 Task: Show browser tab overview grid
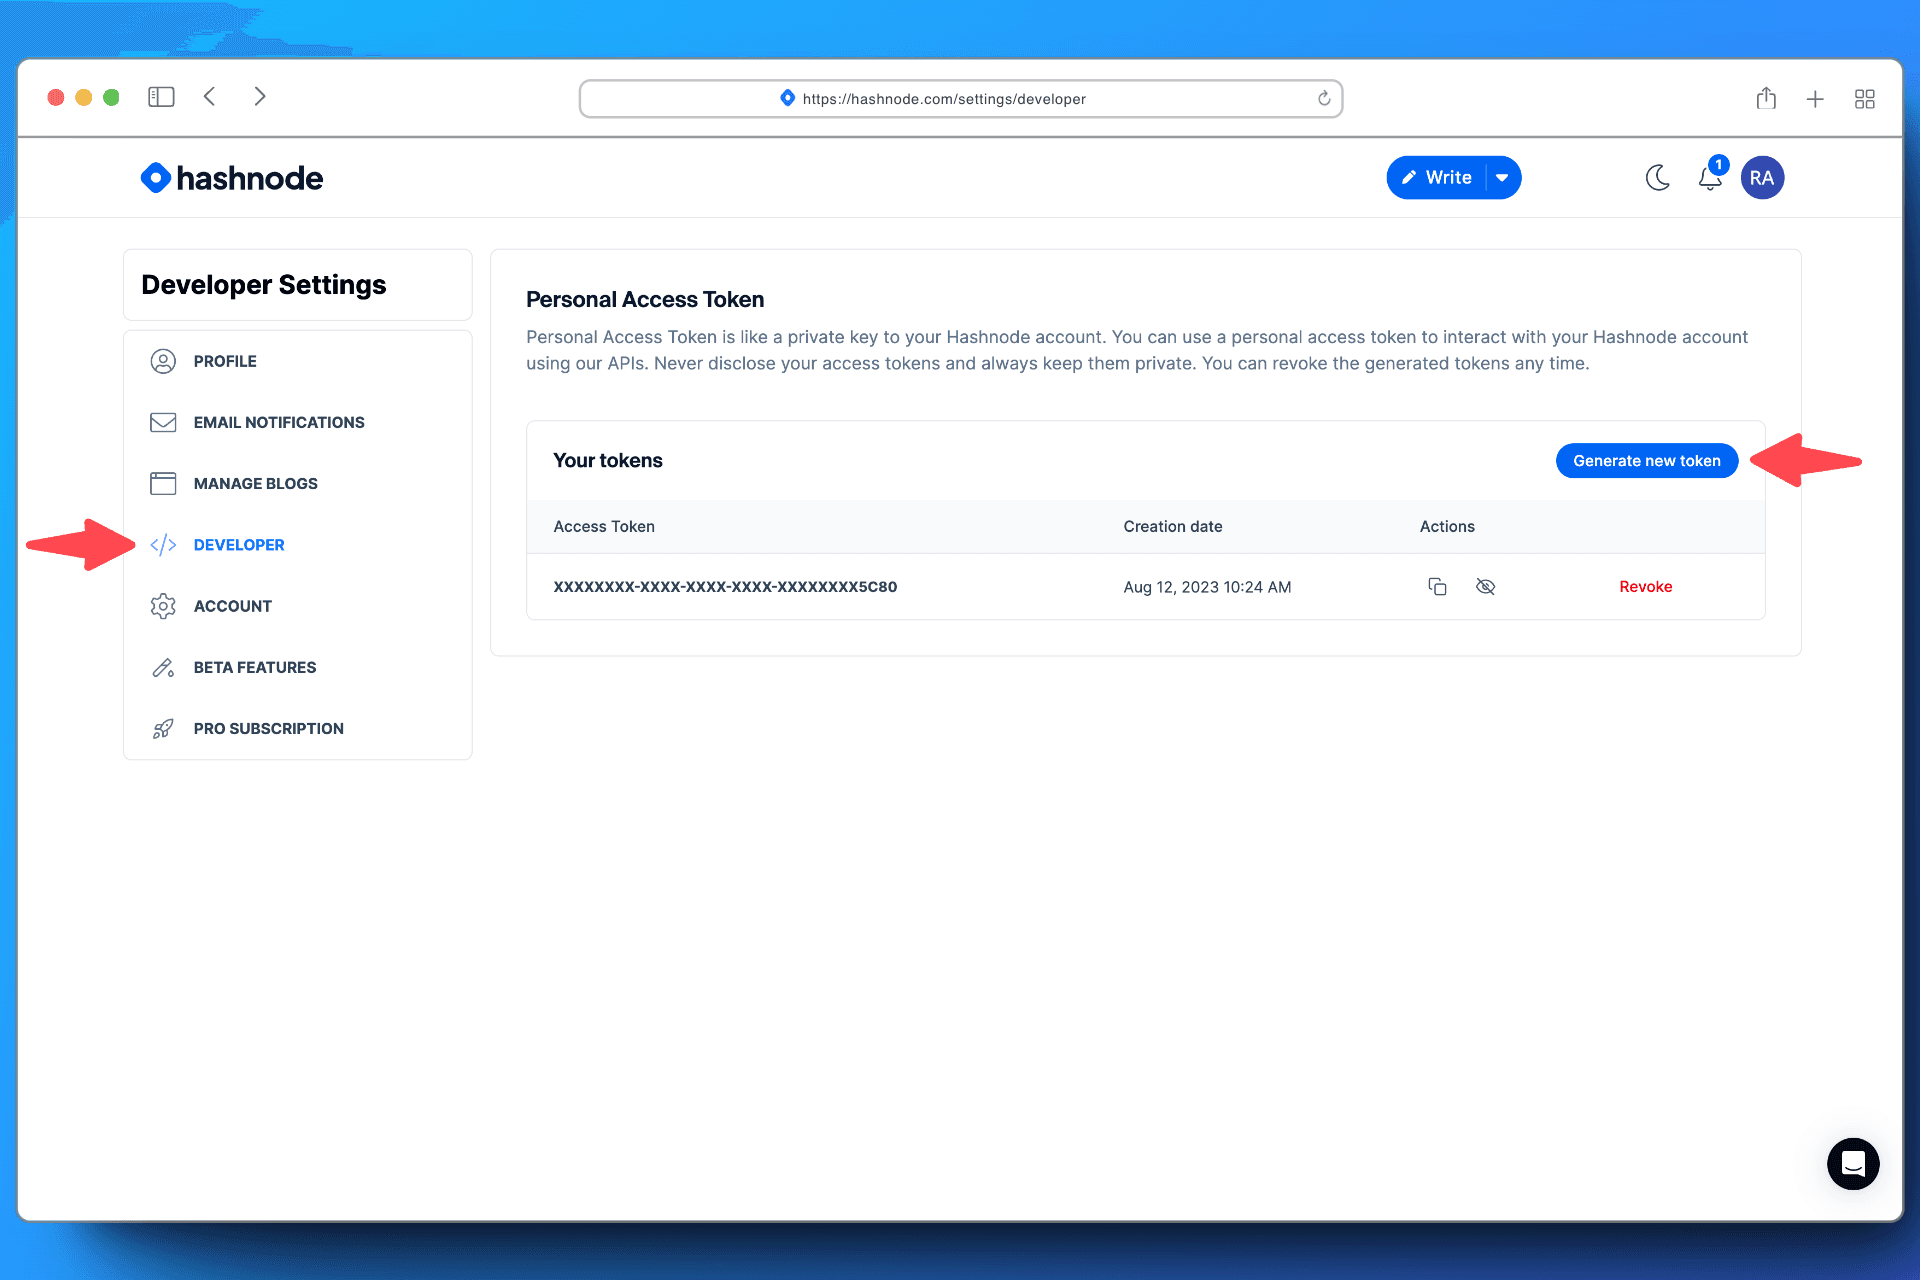pyautogui.click(x=1864, y=99)
